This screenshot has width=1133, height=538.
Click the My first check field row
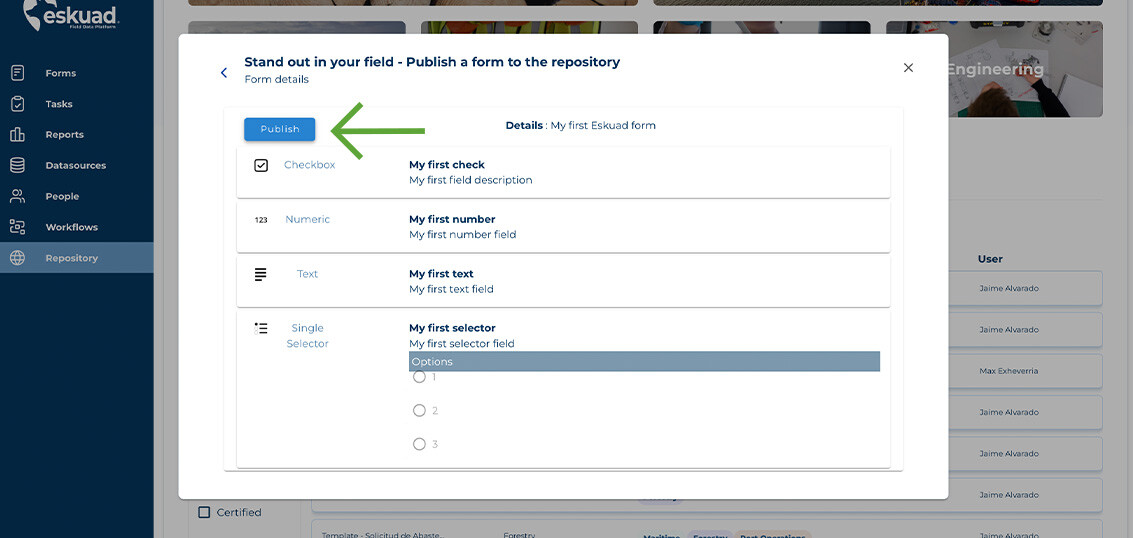[x=562, y=172]
